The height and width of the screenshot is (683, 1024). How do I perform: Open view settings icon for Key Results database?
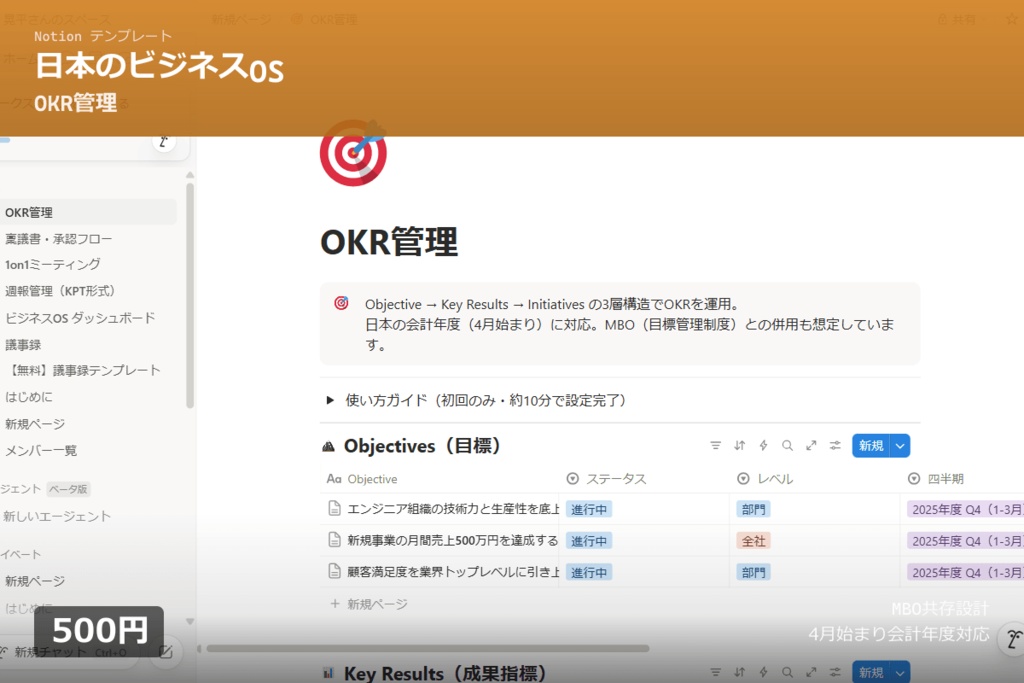835,672
